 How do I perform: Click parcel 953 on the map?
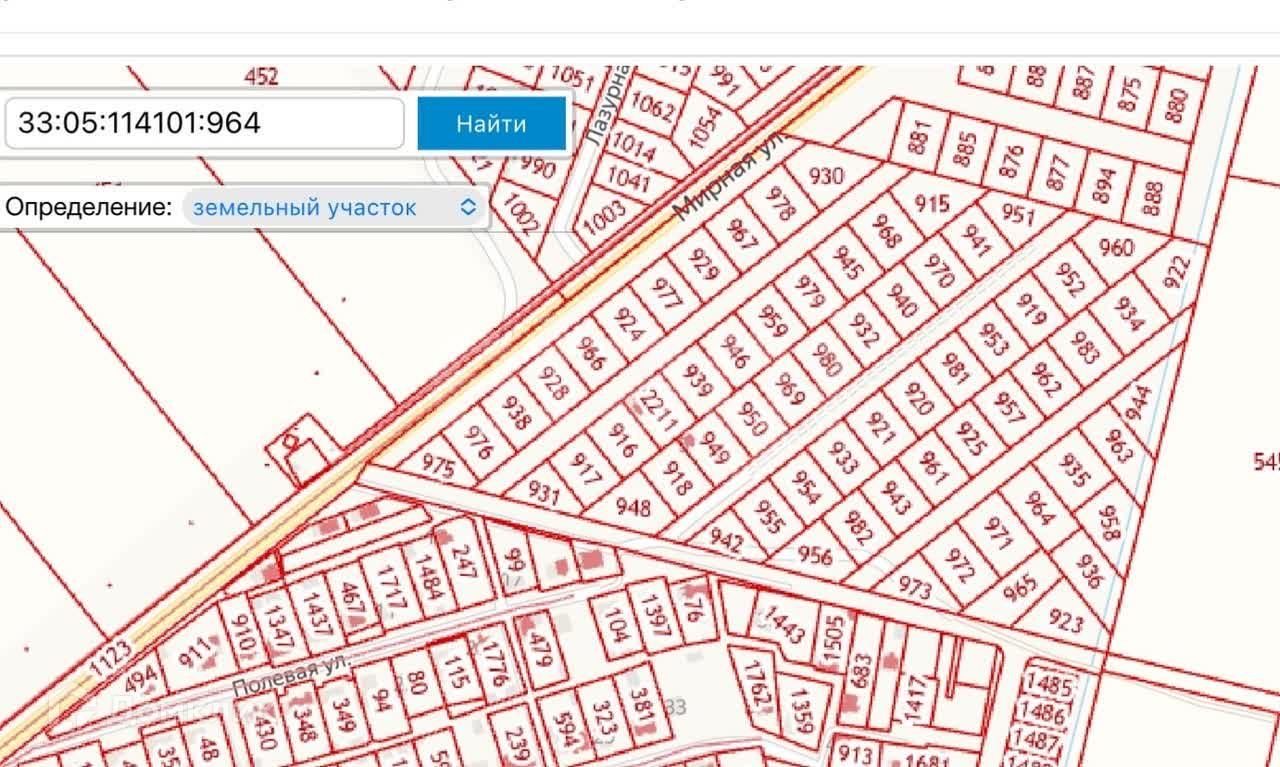pyautogui.click(x=993, y=339)
